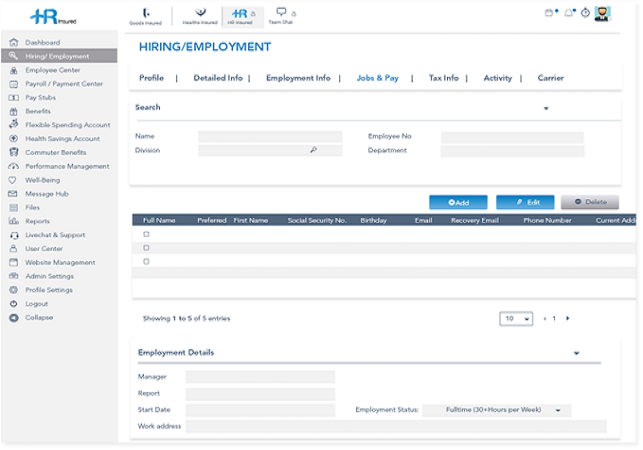This screenshot has width=643, height=450.
Task: Click the Delete button
Action: (590, 202)
